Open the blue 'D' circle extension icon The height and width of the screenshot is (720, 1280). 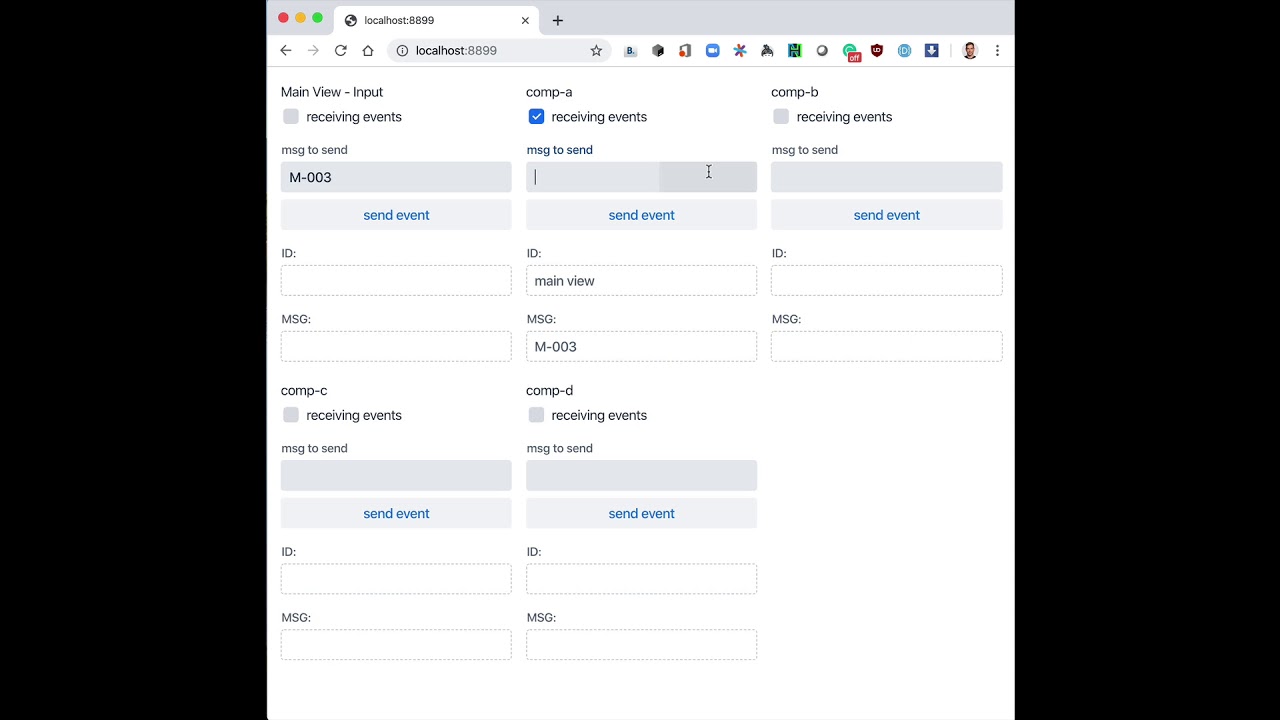[x=905, y=50]
